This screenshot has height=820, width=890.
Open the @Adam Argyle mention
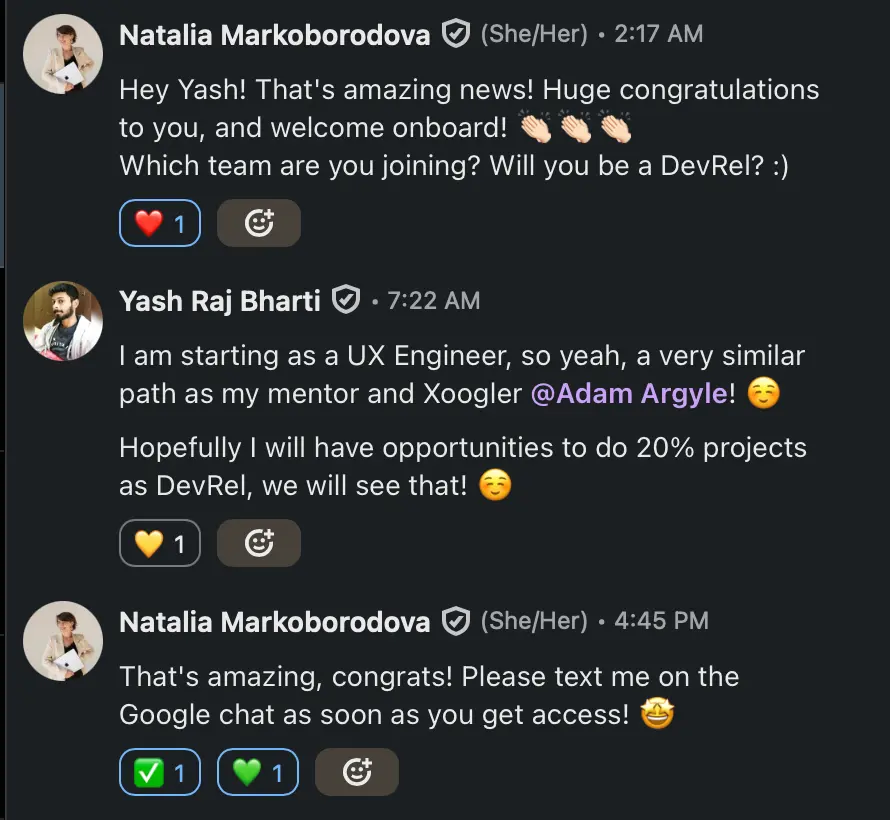[x=629, y=394]
